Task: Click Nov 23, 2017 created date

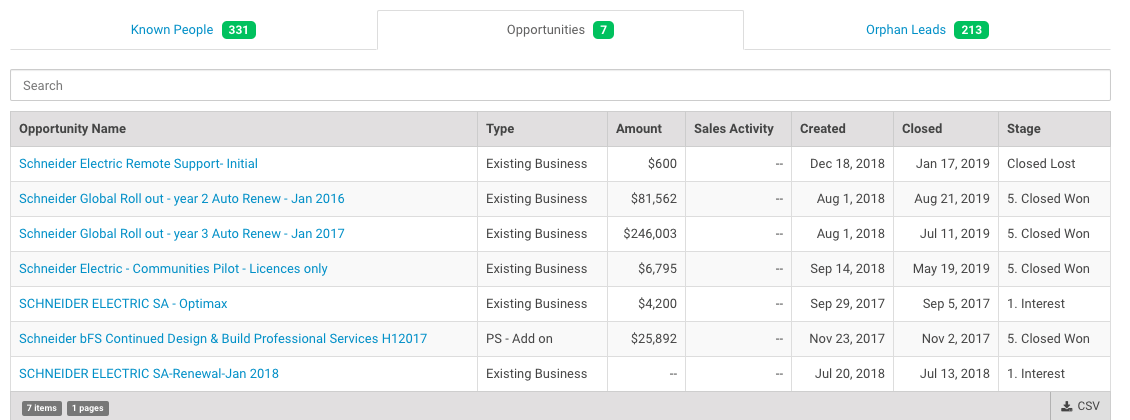Action: [847, 339]
